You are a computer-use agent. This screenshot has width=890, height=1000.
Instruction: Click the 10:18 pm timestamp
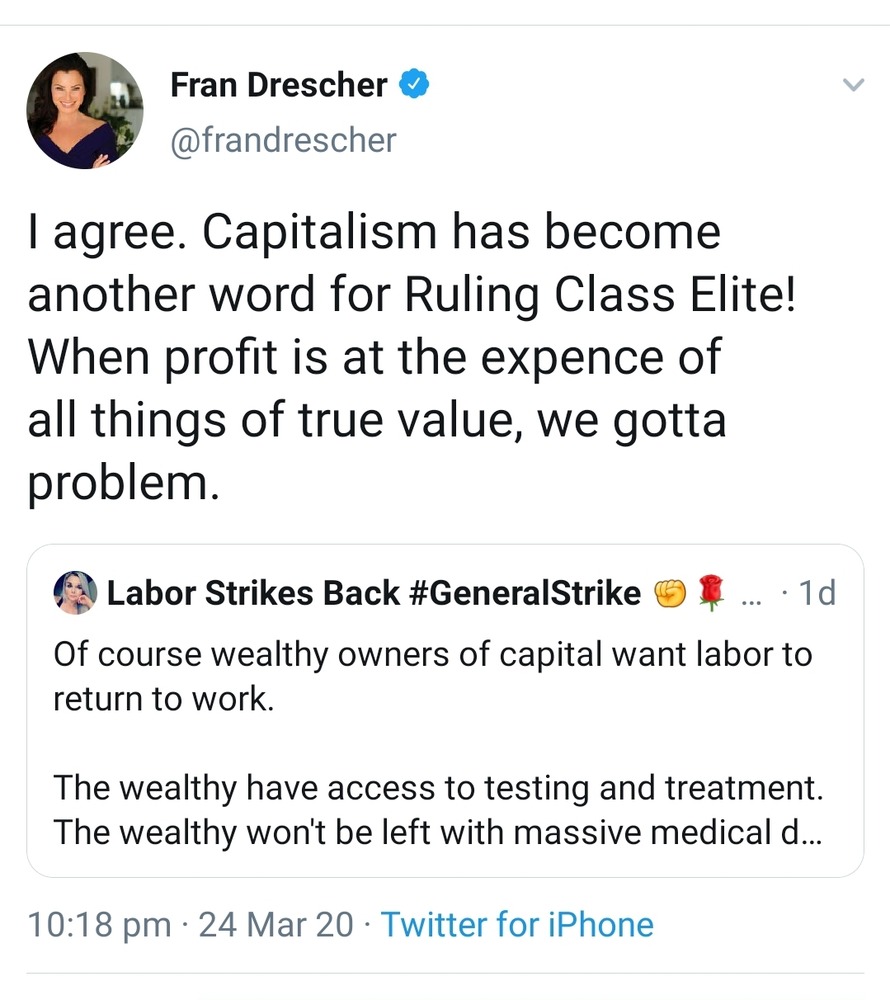click(99, 924)
